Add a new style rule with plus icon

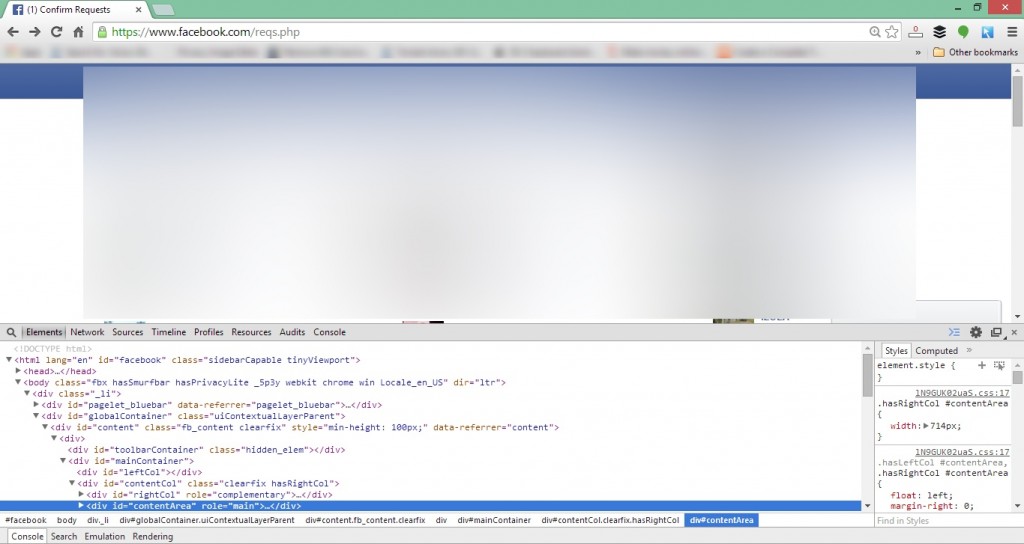(x=982, y=366)
